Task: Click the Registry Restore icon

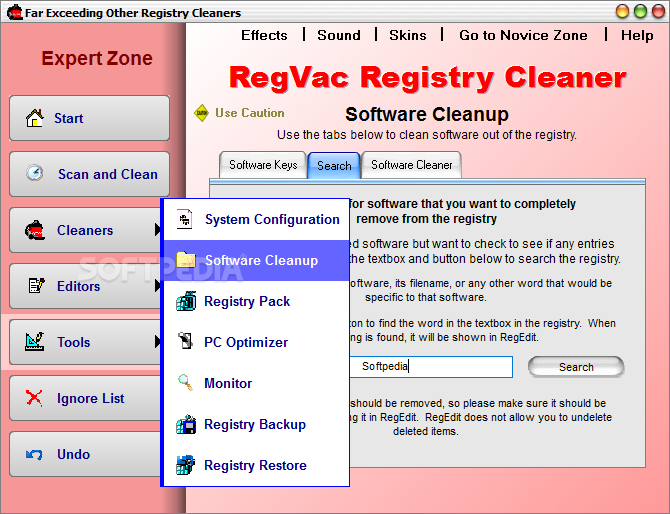Action: pyautogui.click(x=185, y=465)
